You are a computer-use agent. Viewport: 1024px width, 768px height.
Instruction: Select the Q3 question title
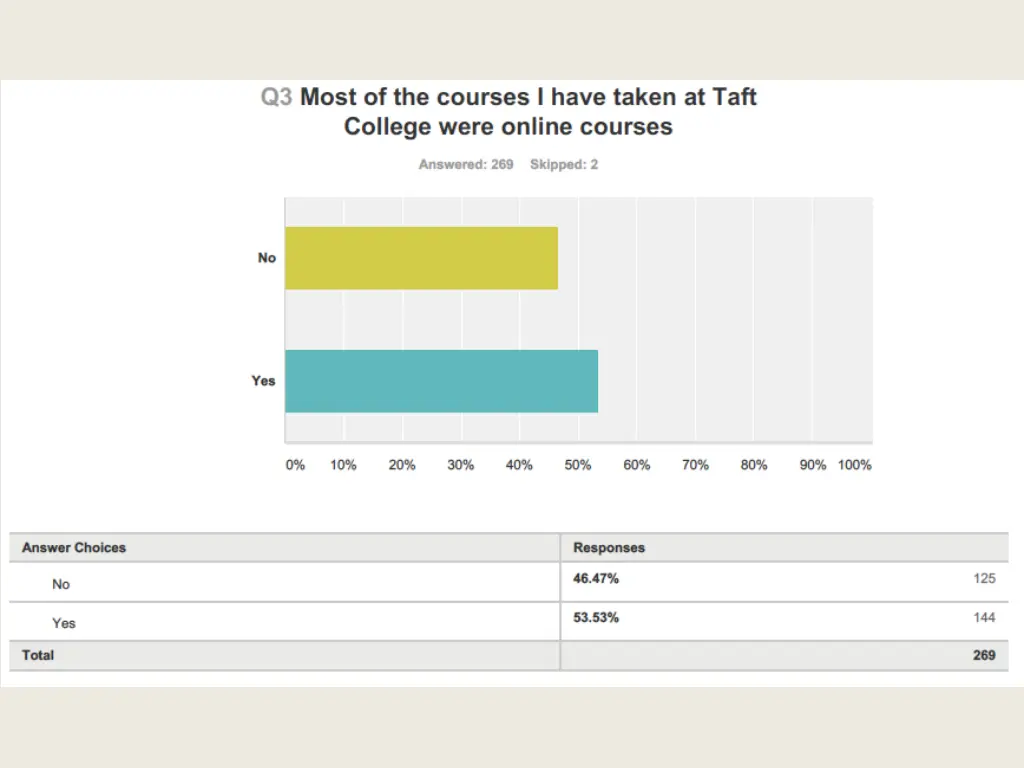508,112
